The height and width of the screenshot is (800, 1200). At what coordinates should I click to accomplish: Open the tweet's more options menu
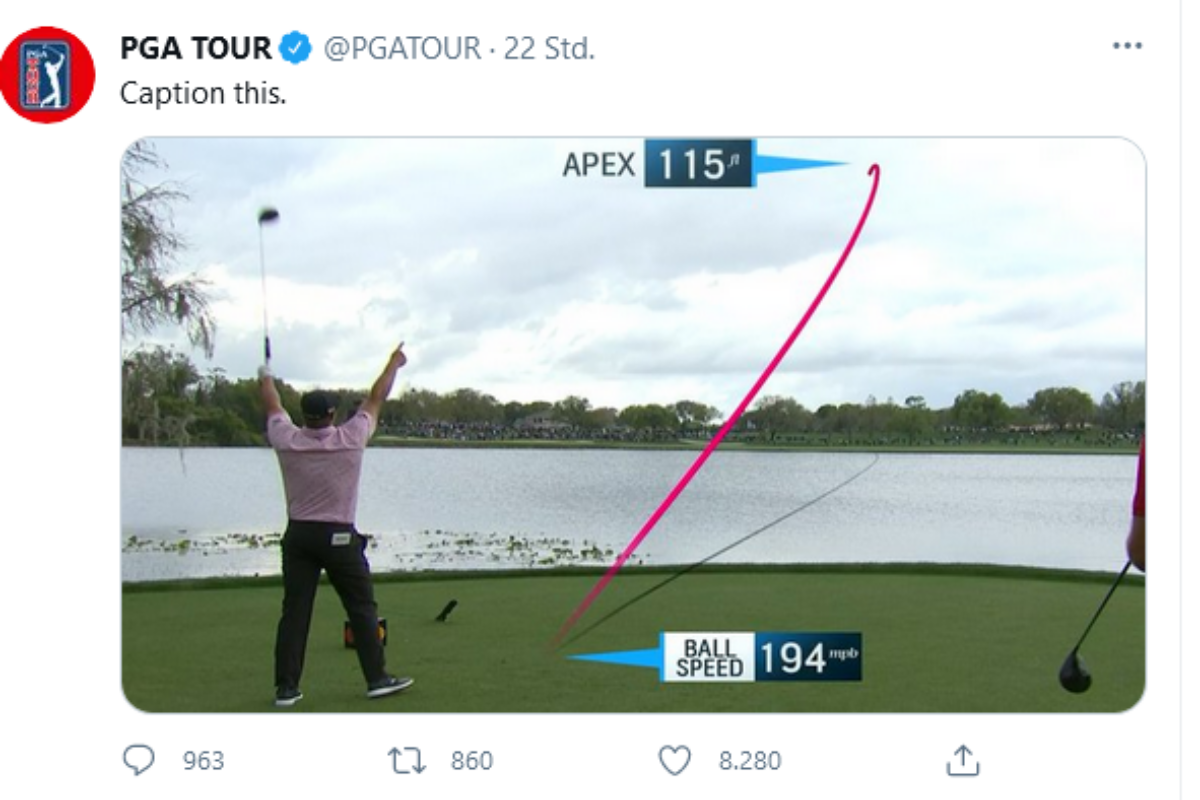[1127, 47]
